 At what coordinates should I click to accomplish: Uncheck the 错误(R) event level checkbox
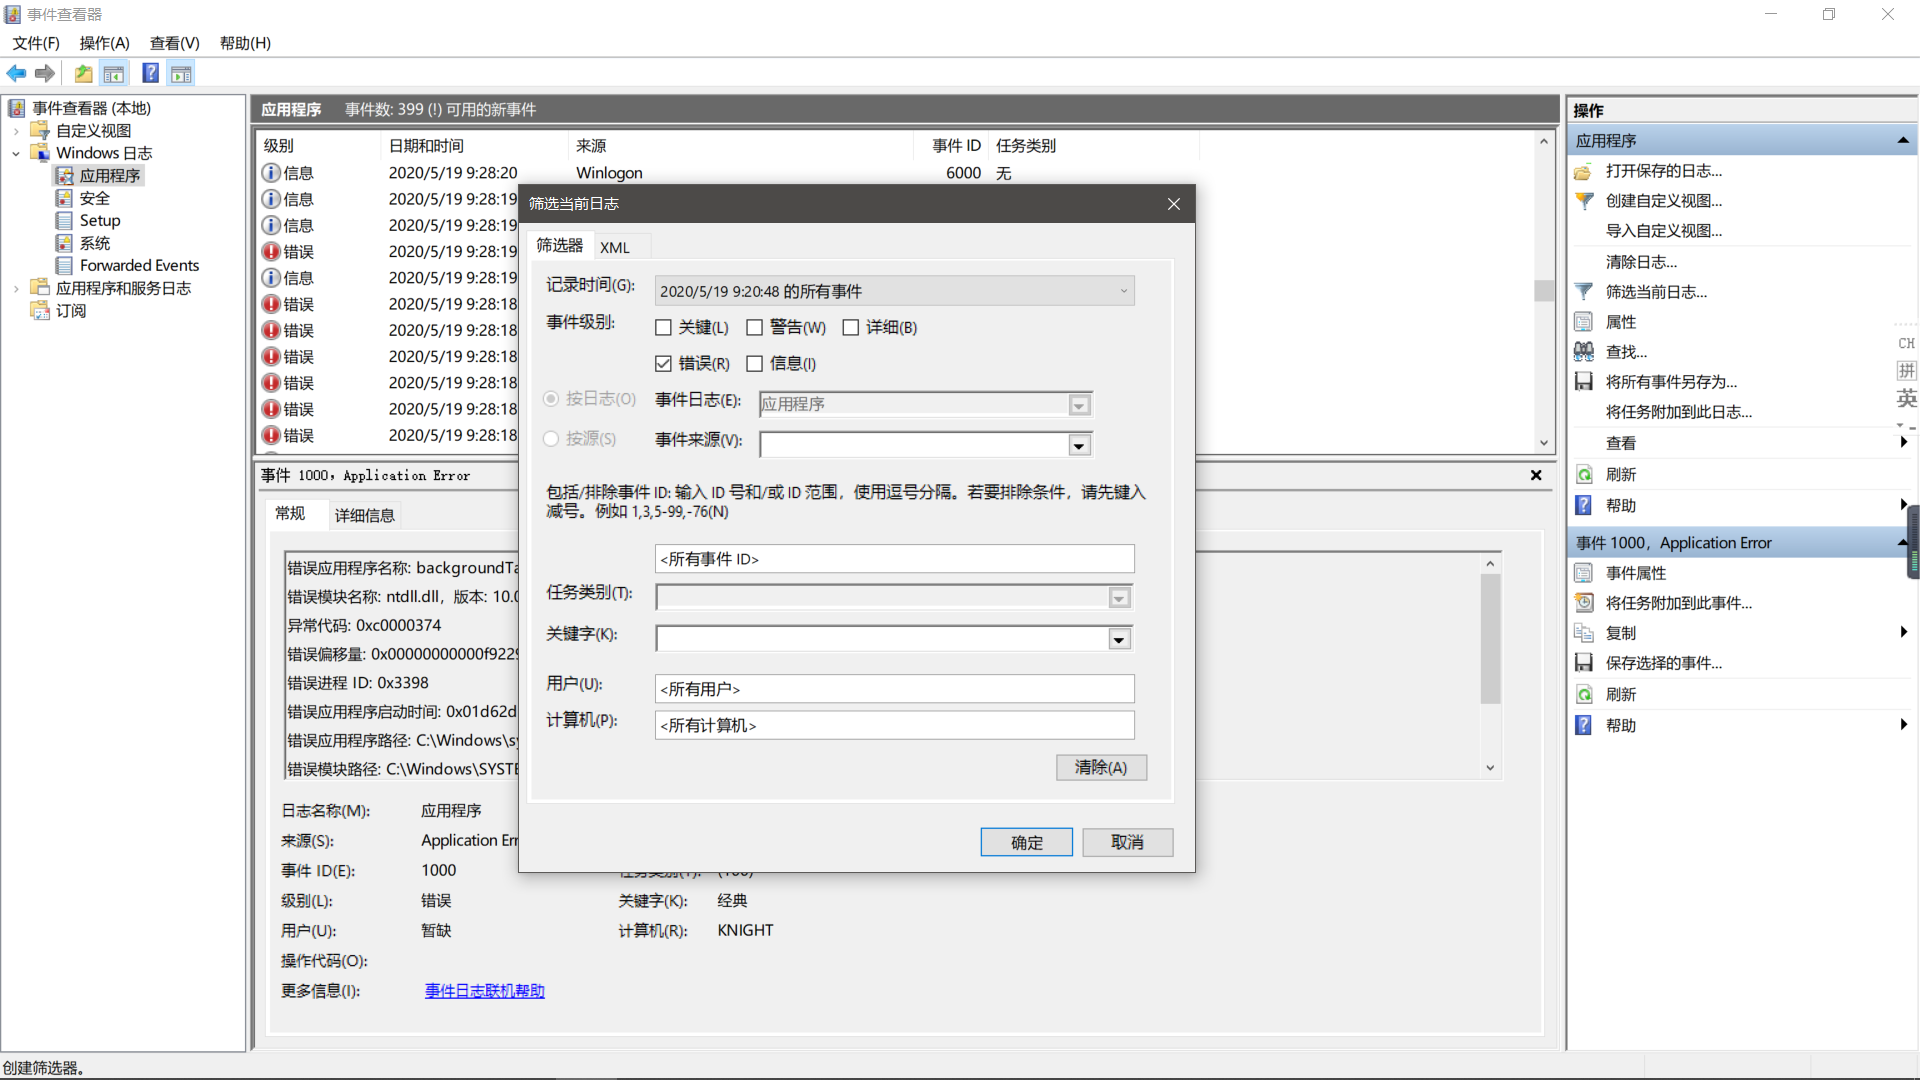coord(663,363)
